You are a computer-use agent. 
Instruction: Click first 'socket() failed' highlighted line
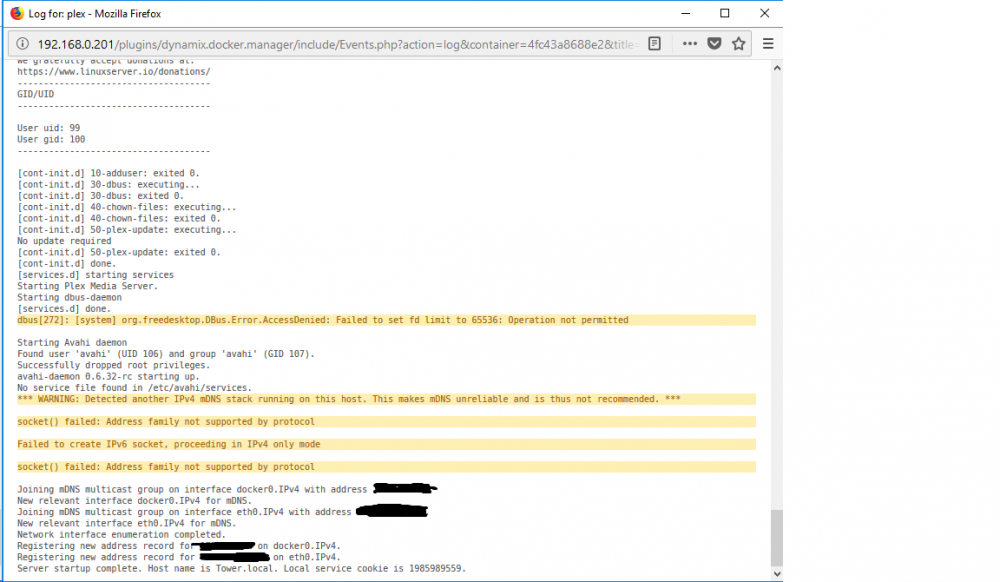pyautogui.click(x=386, y=422)
